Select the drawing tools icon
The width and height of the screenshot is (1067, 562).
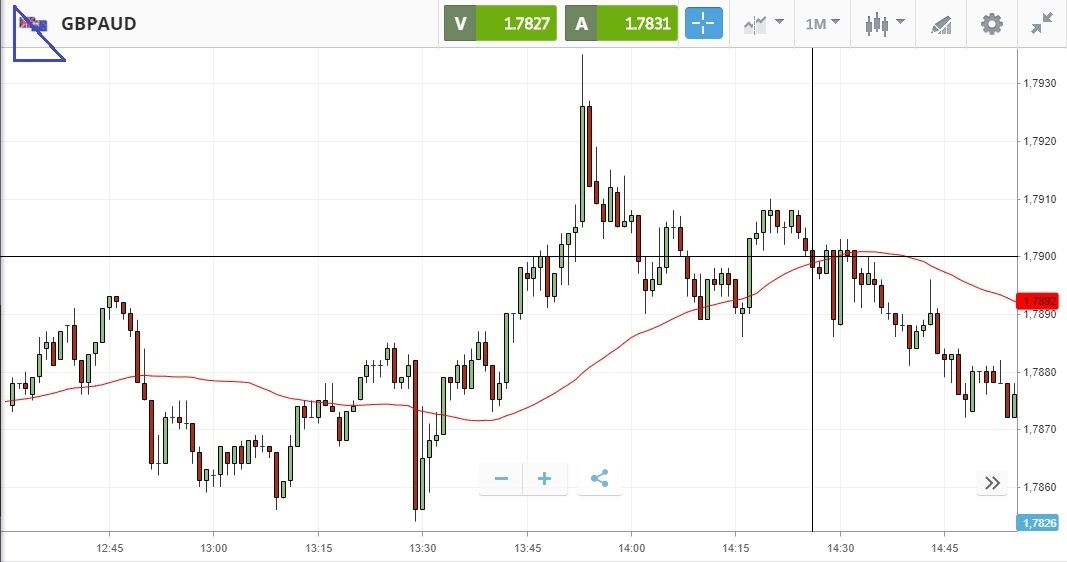tap(941, 23)
